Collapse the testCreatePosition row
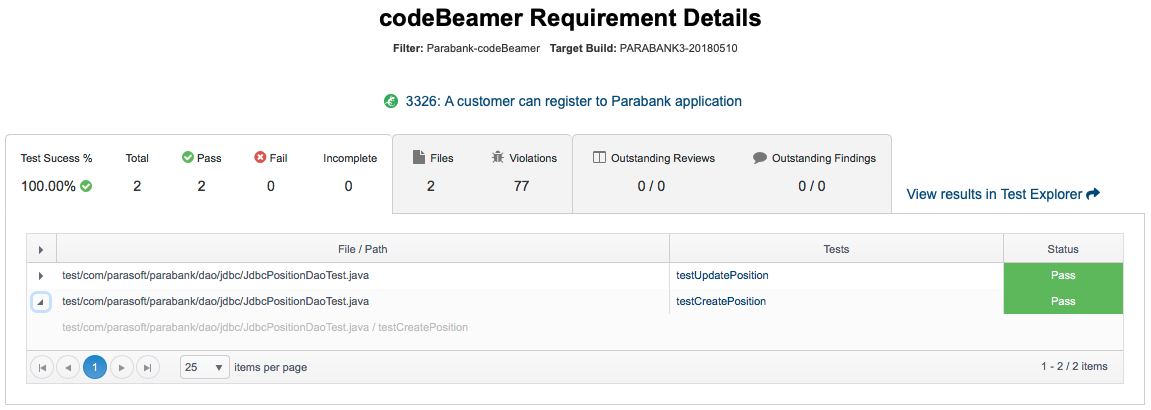 (41, 301)
